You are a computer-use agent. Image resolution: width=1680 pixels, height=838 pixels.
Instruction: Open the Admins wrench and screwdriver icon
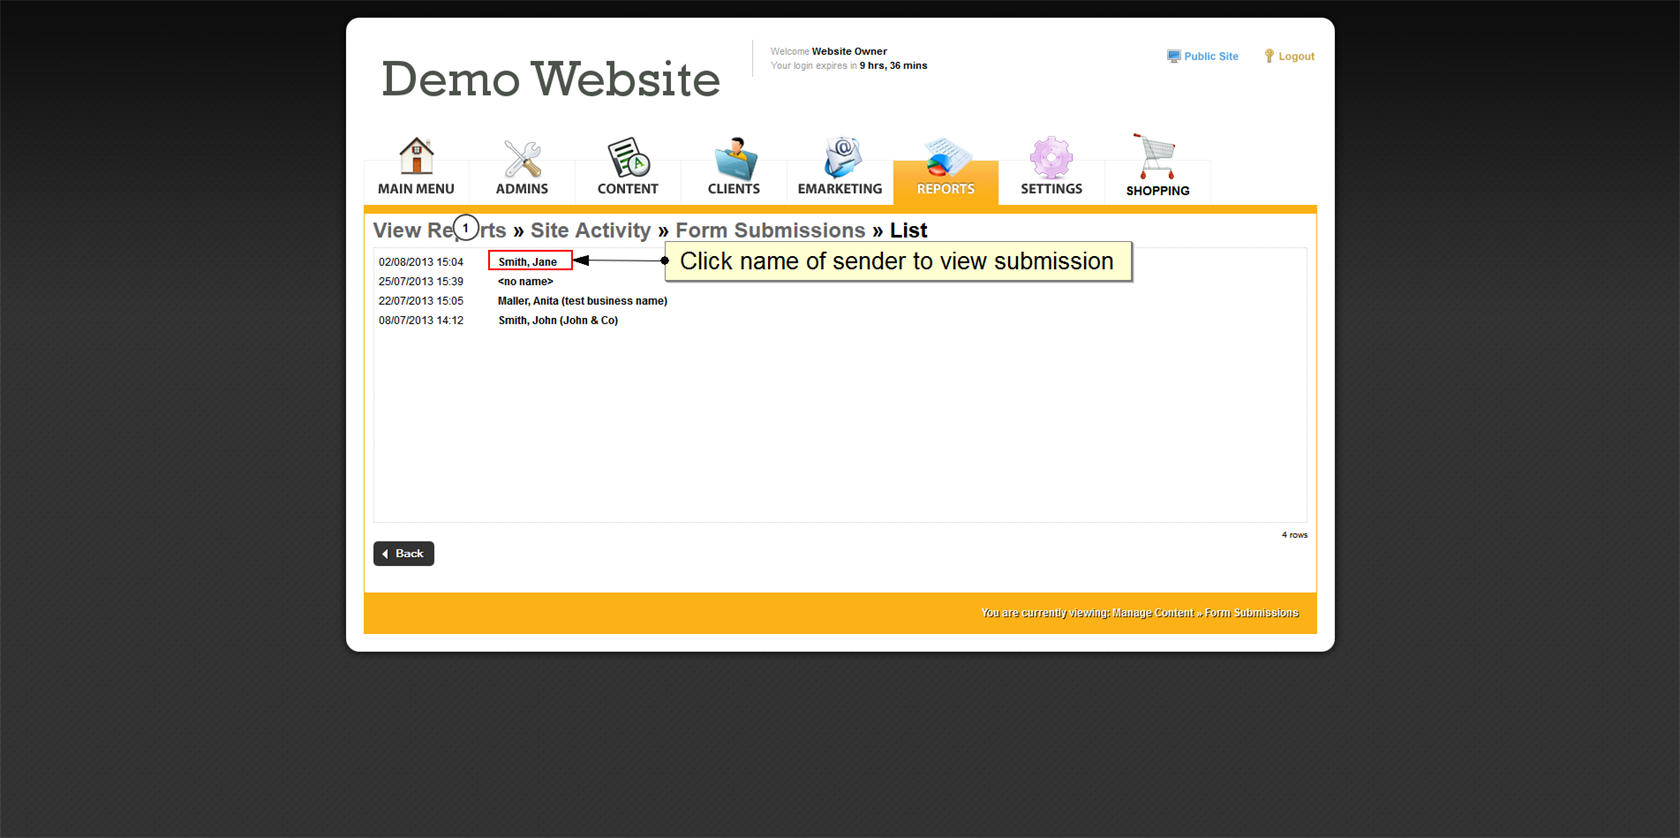(x=522, y=158)
